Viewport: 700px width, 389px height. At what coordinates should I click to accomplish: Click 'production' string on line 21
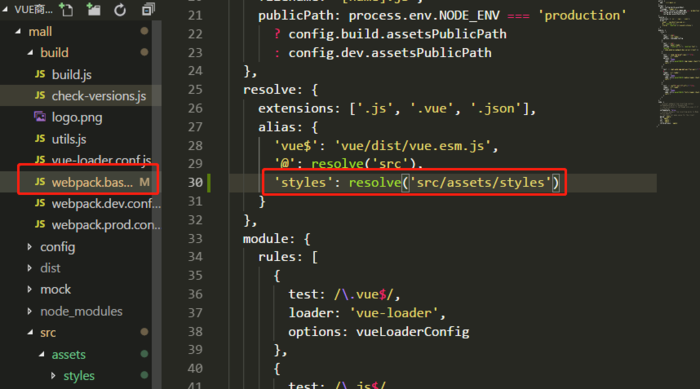582,16
